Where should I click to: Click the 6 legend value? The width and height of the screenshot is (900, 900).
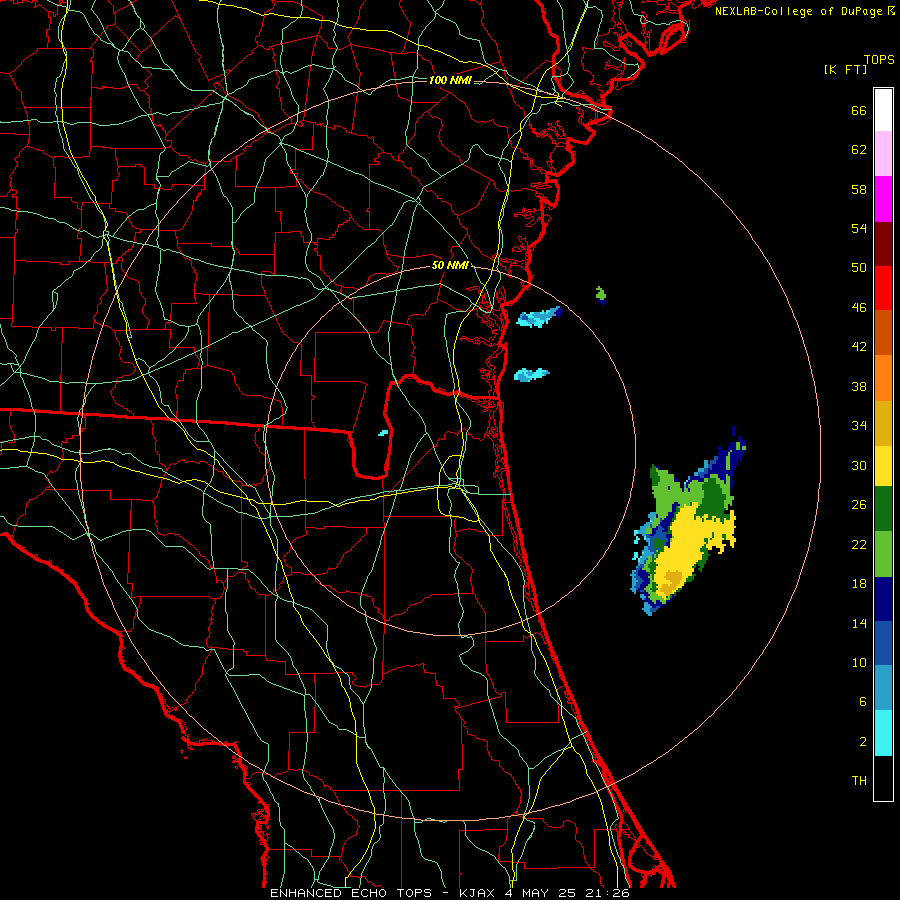[x=863, y=701]
